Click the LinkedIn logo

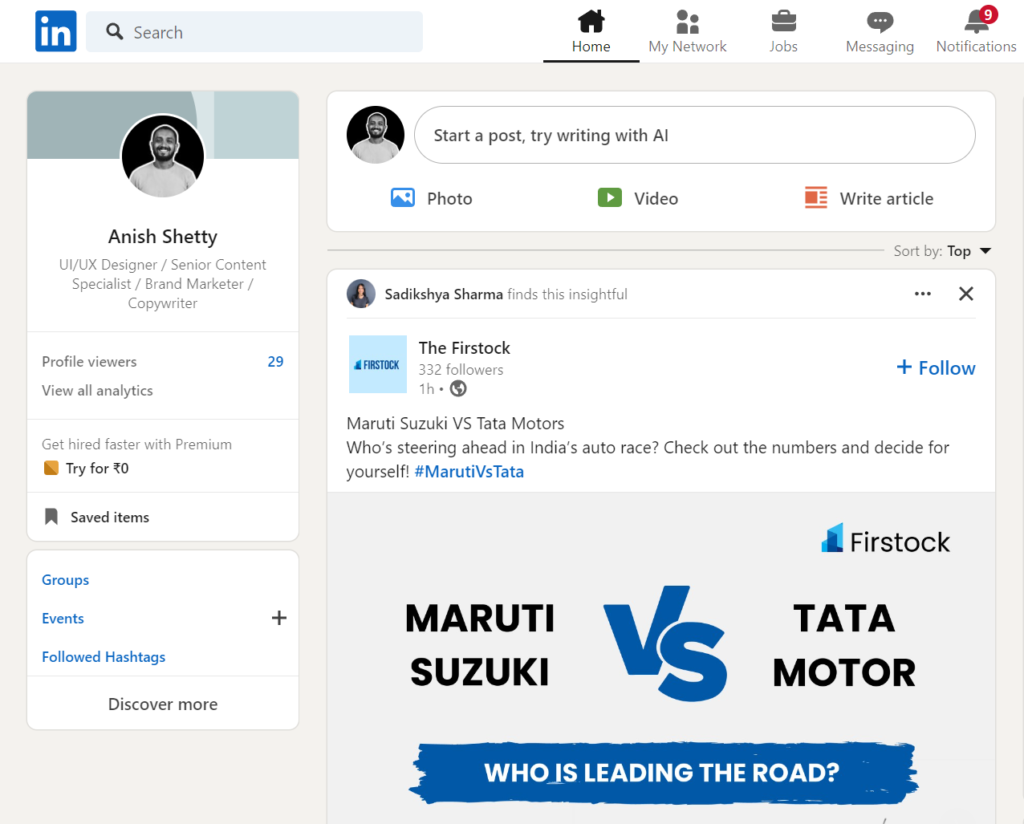pyautogui.click(x=56, y=31)
